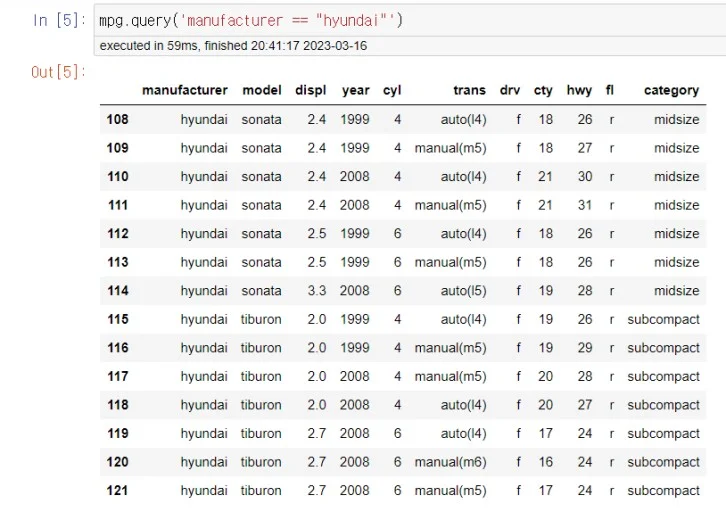Screen dimensions: 726x512
Task: Click the cty column header
Action: pyautogui.click(x=543, y=90)
